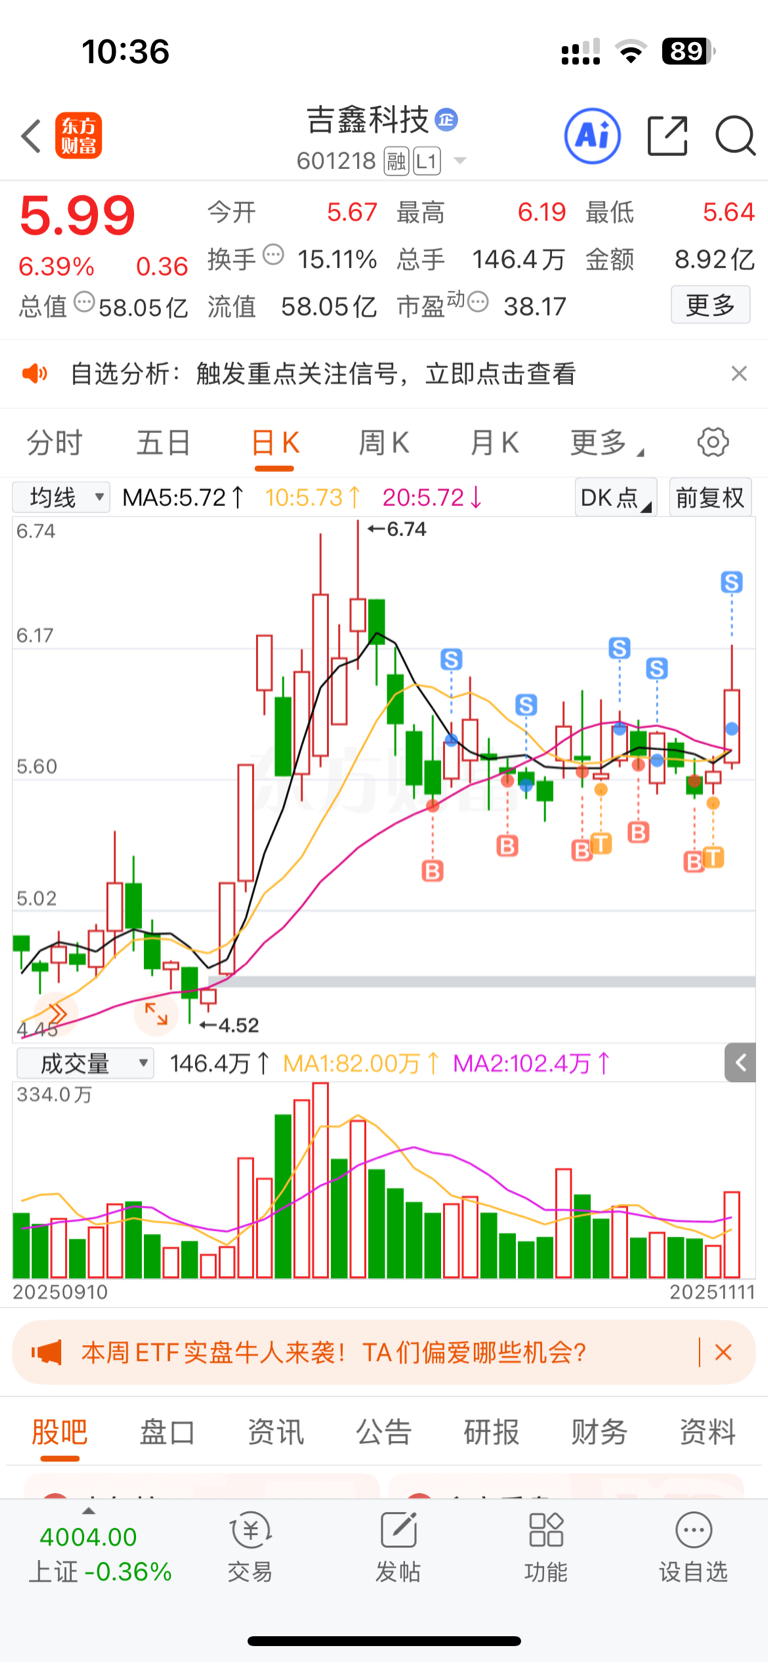Tap the stock code 601218
Screen dimensions: 768x1663
pos(336,161)
